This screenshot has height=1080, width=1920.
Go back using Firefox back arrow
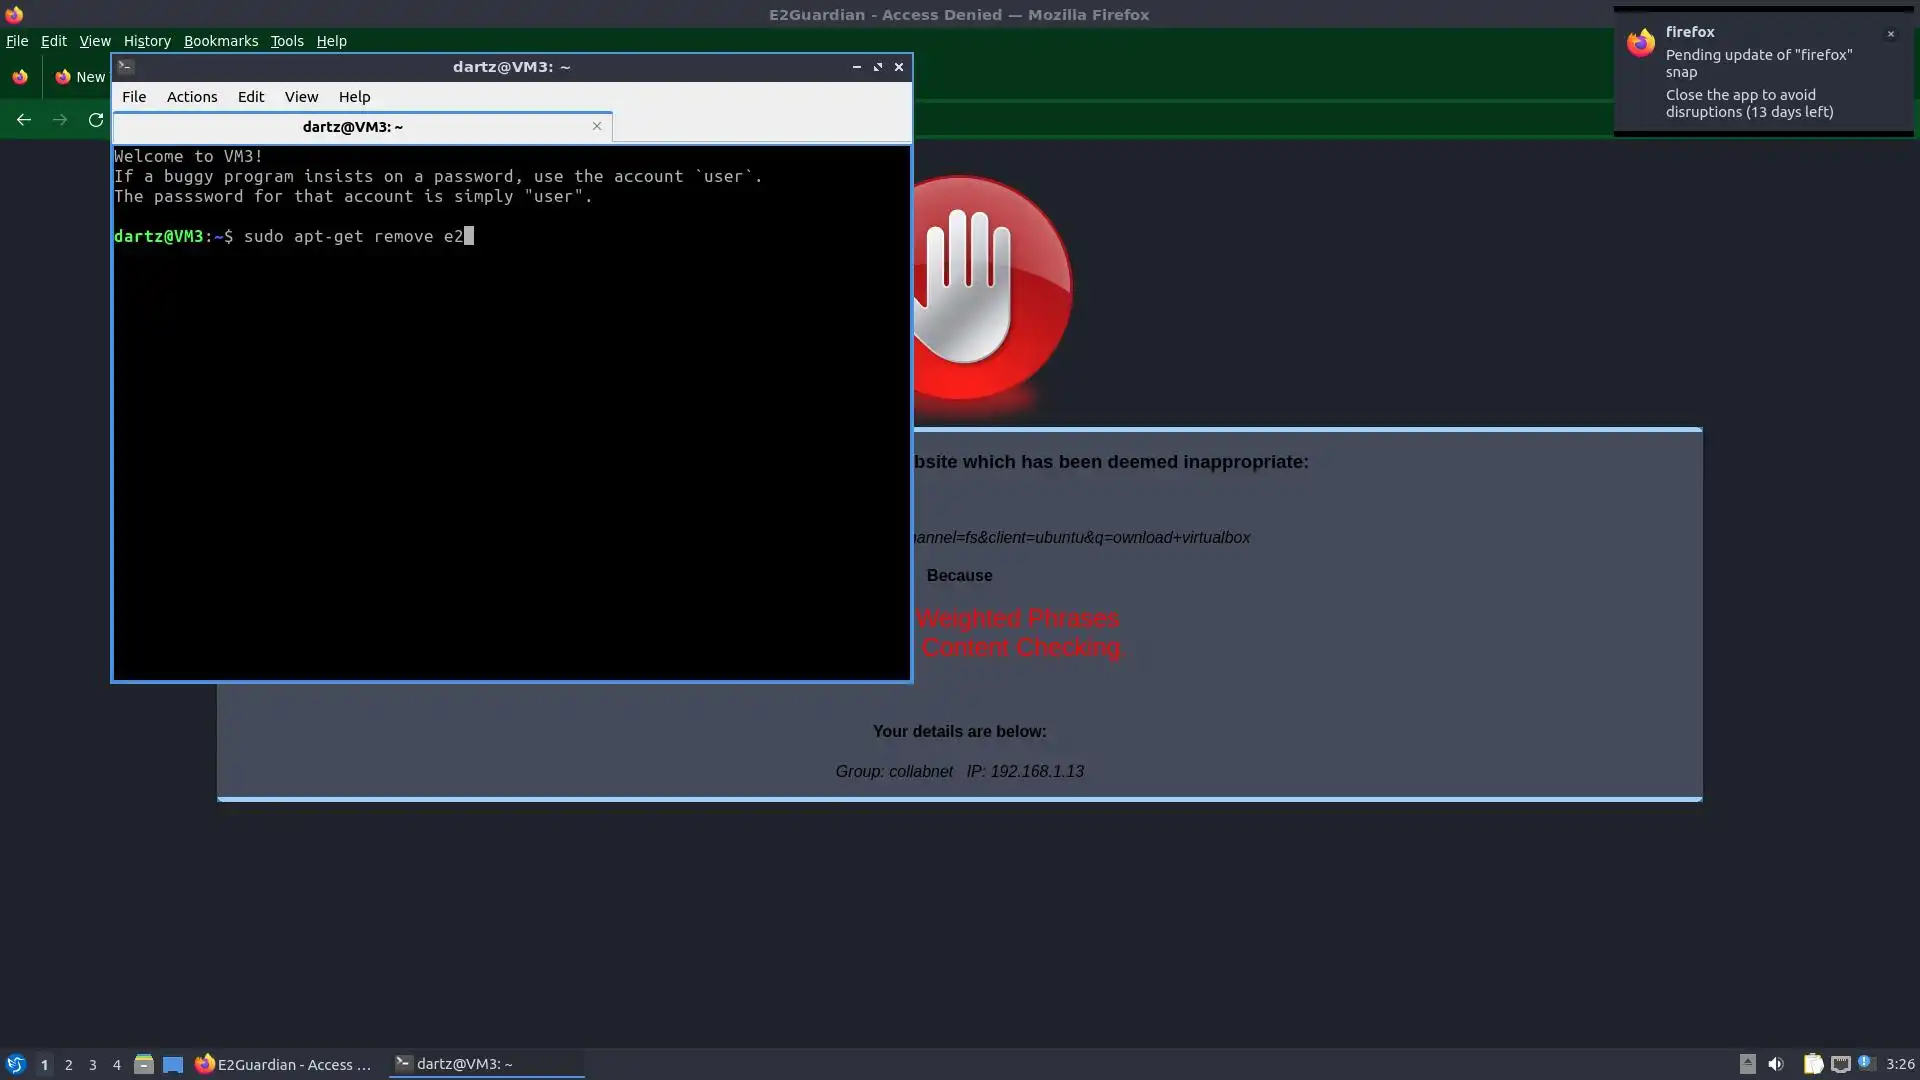click(24, 120)
